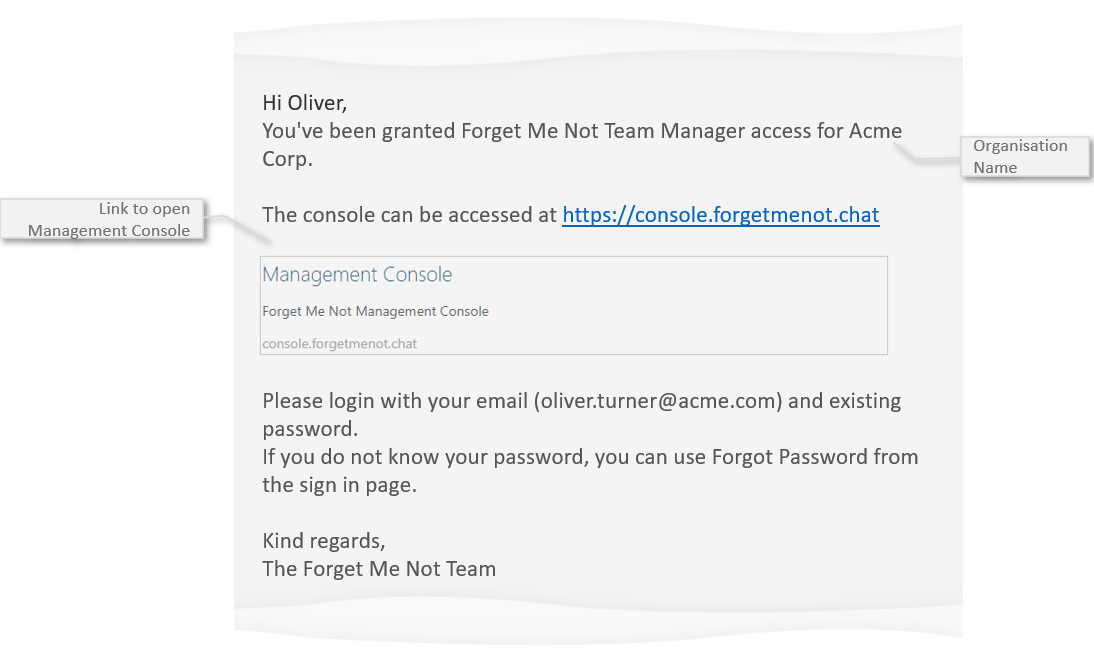The width and height of the screenshot is (1094, 650).
Task: Select the Link to open Management Console callout
Action: [x=110, y=220]
